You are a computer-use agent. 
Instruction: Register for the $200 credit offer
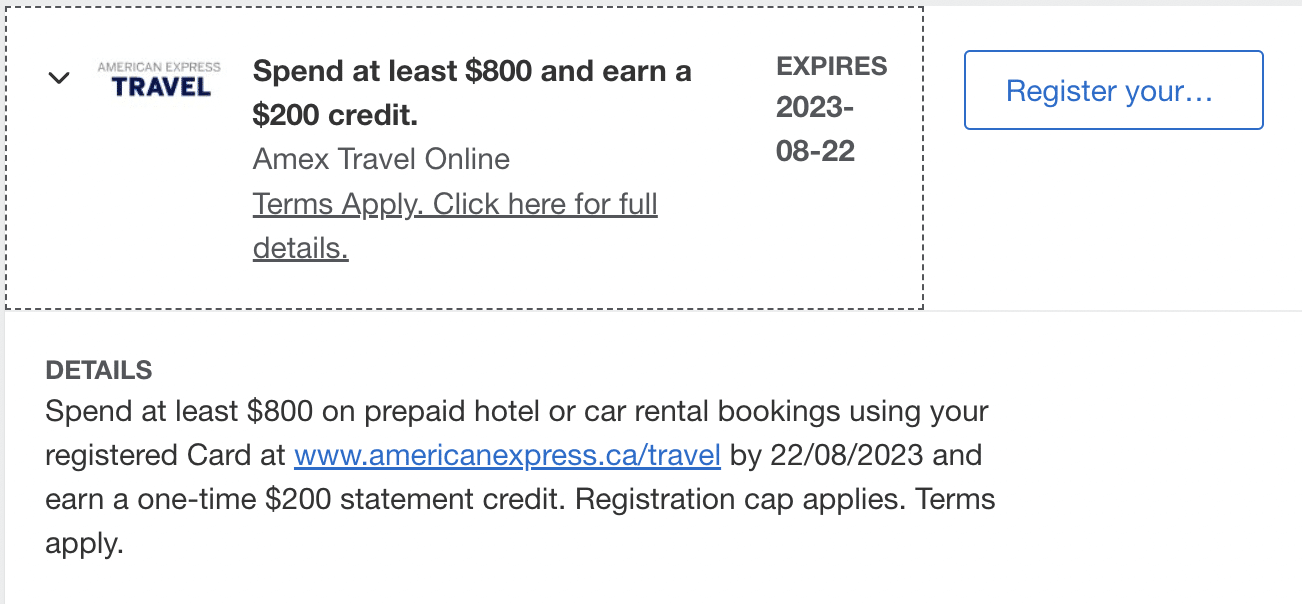coord(1113,90)
